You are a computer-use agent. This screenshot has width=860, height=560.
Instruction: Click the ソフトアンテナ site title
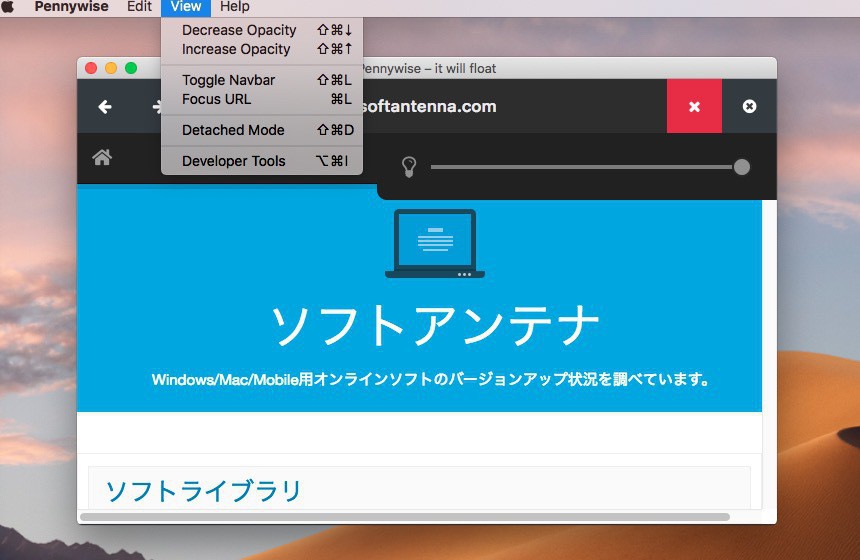[435, 326]
